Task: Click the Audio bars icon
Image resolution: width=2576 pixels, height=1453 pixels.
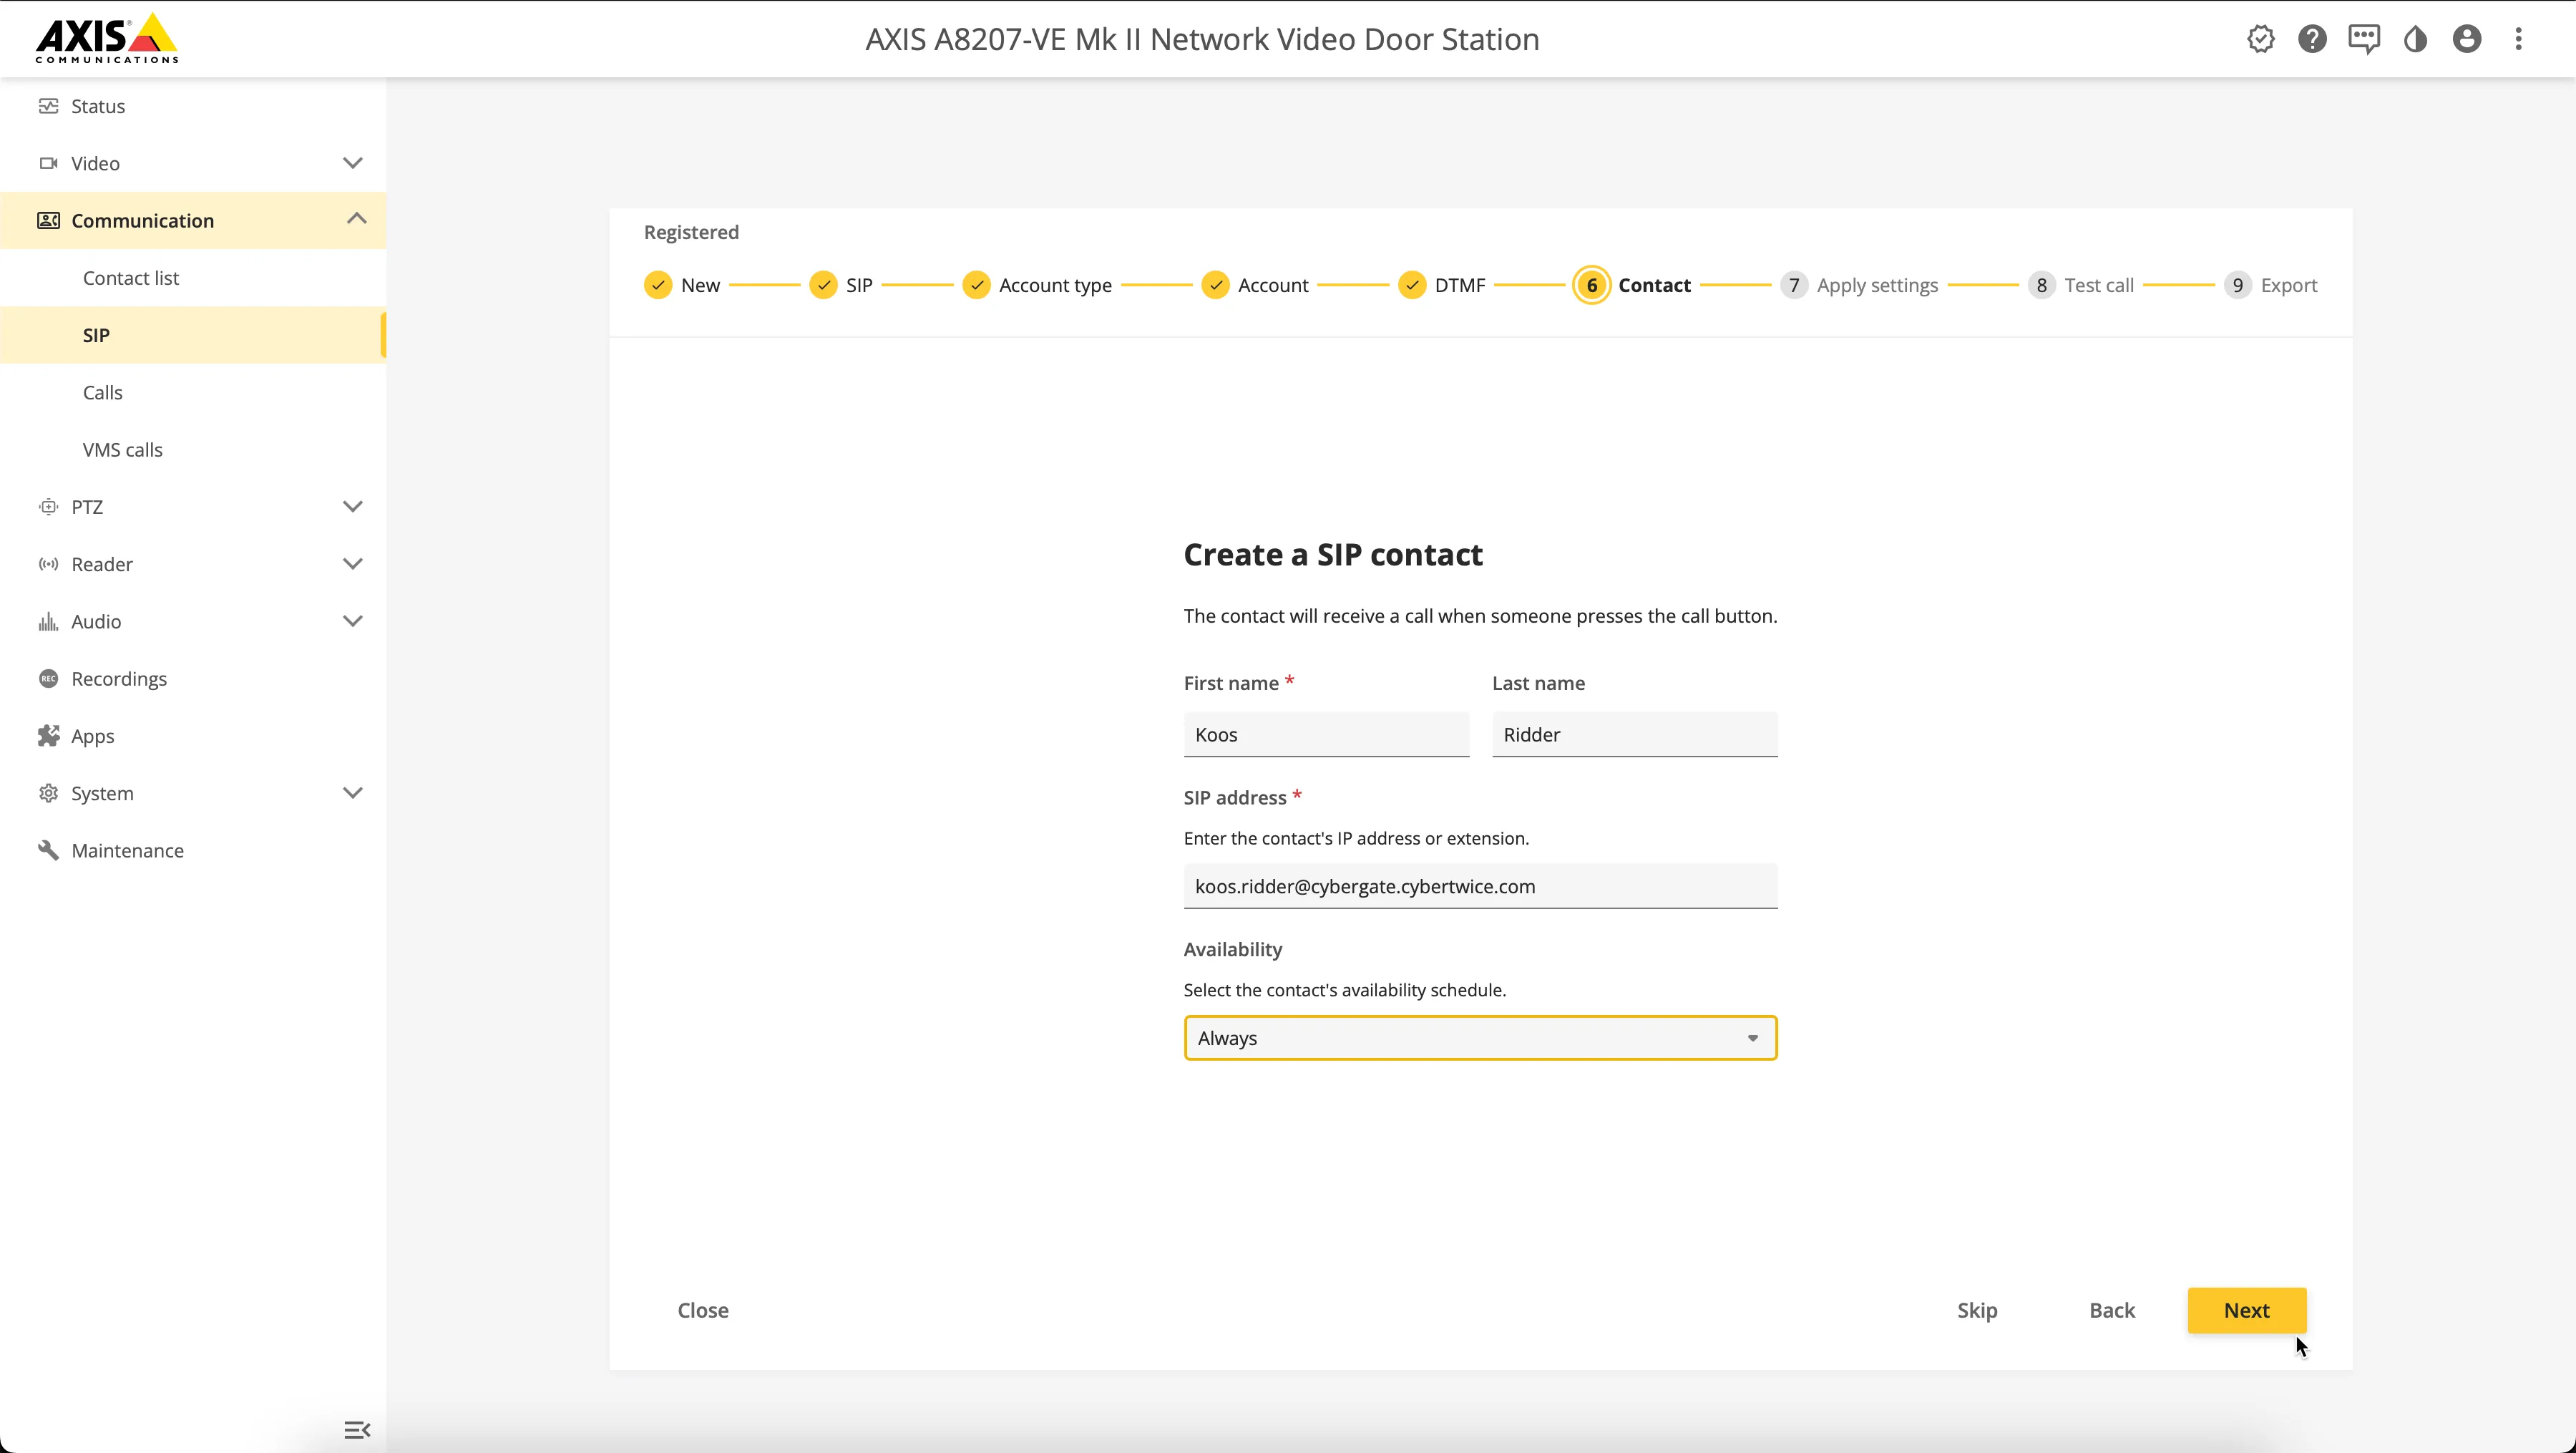Action: click(48, 622)
